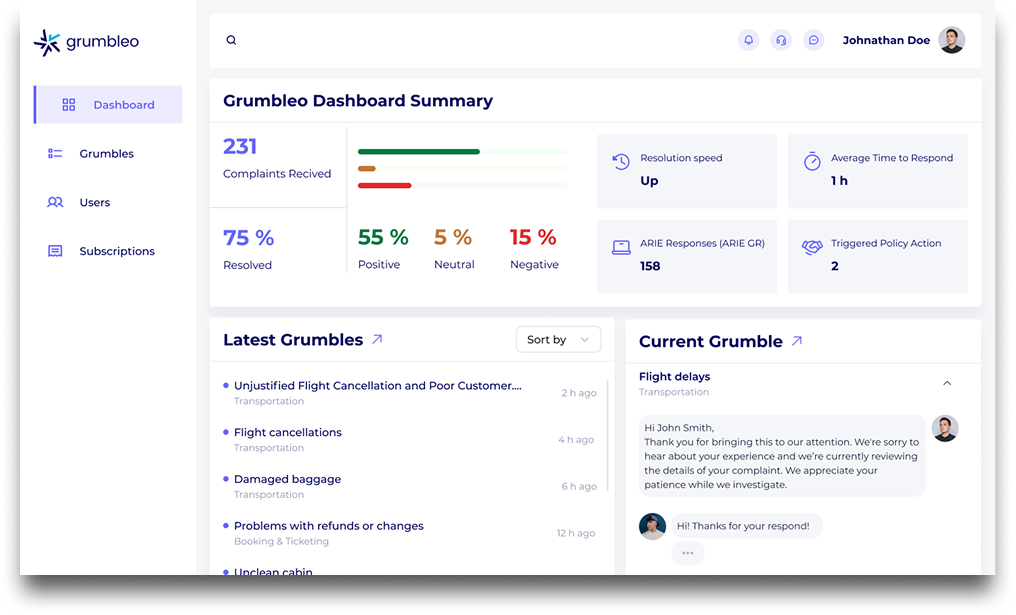The image size is (1016, 615).
Task: Collapse the Flight delays grumble thread
Action: 947,383
